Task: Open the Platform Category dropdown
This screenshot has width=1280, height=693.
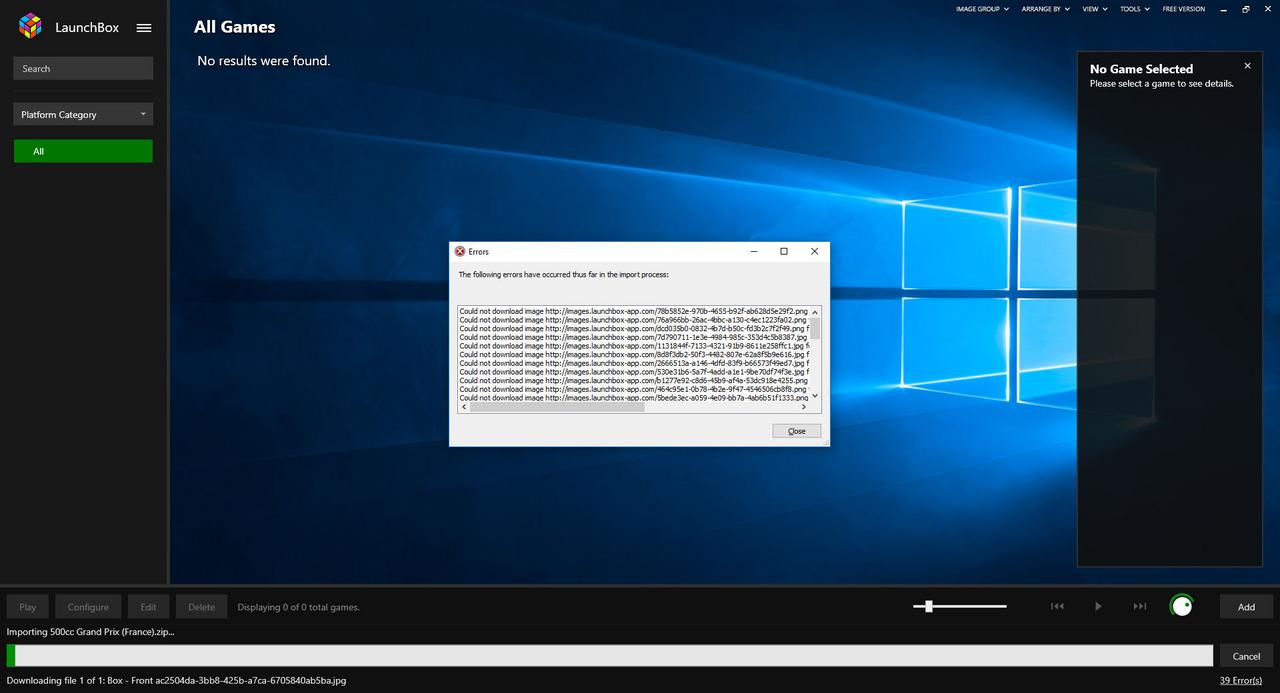Action: [83, 114]
